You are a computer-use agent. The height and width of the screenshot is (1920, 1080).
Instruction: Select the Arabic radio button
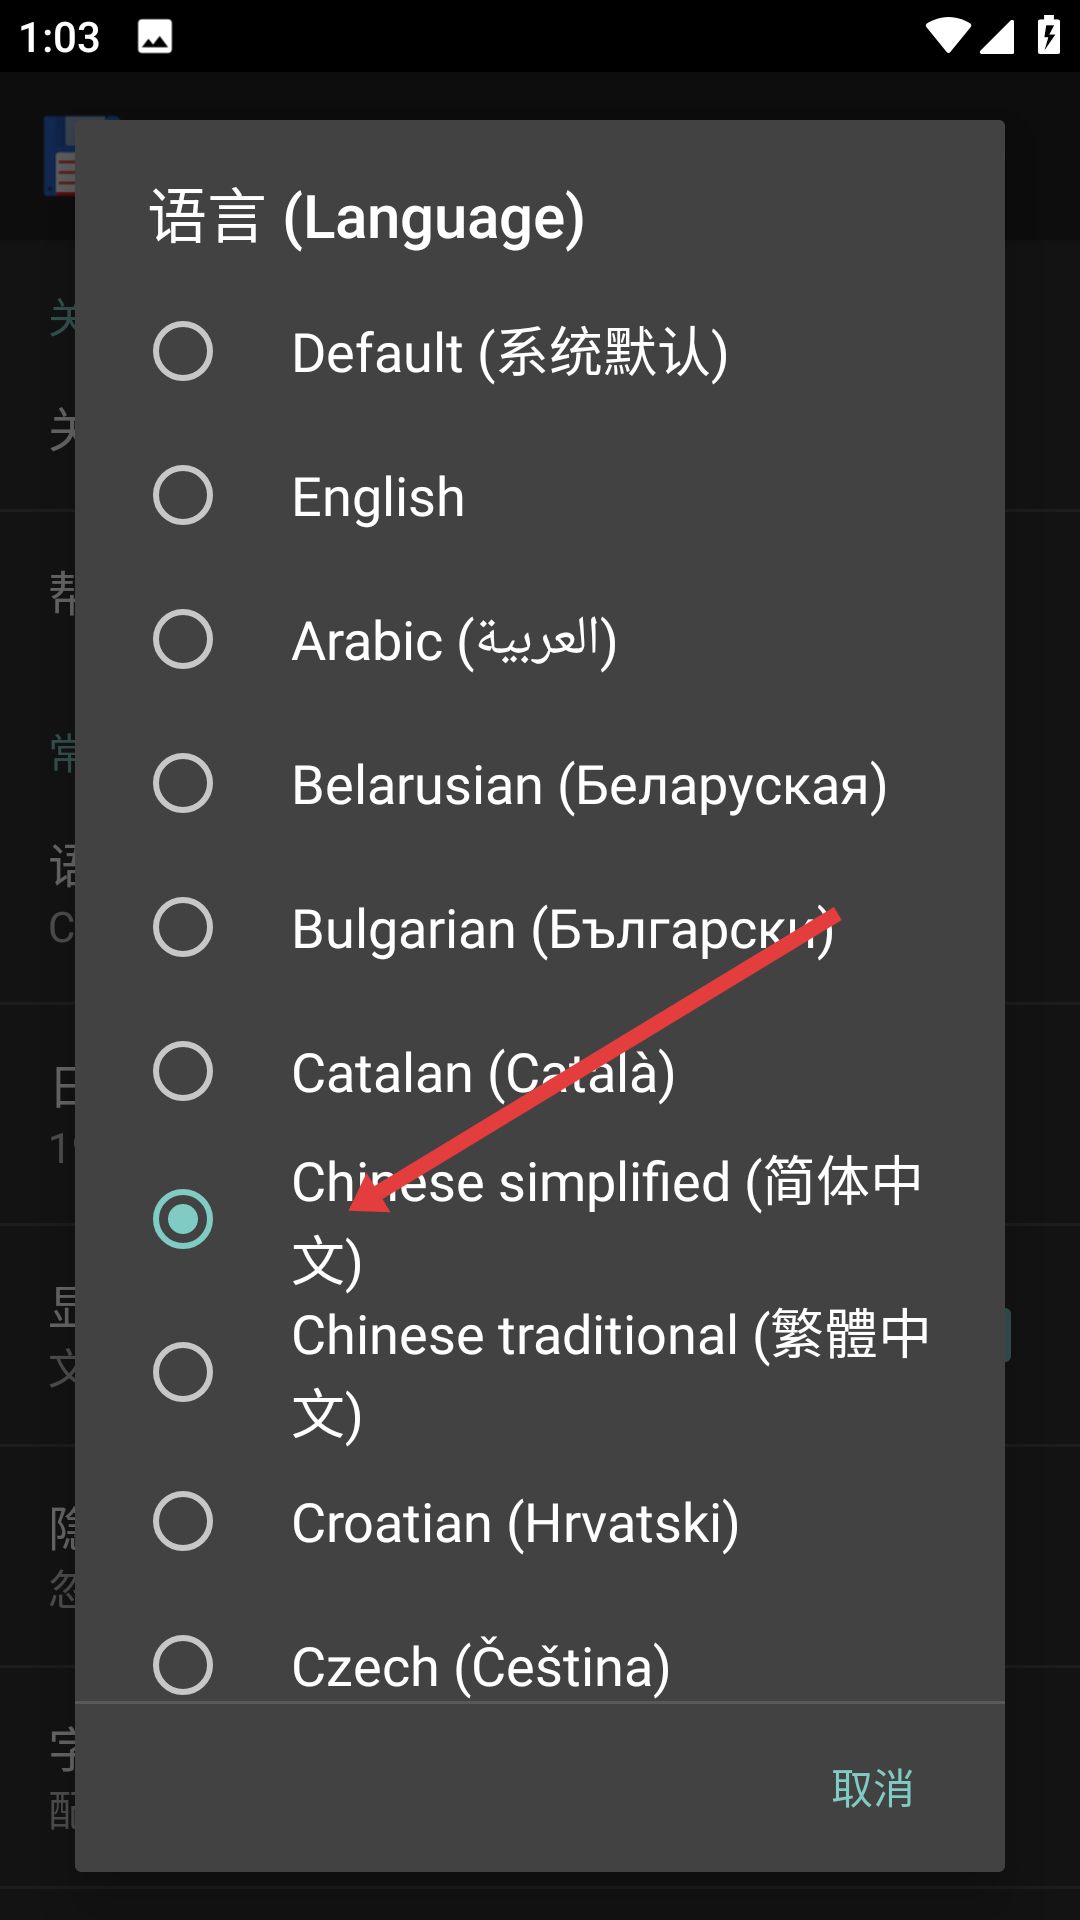[x=183, y=640]
